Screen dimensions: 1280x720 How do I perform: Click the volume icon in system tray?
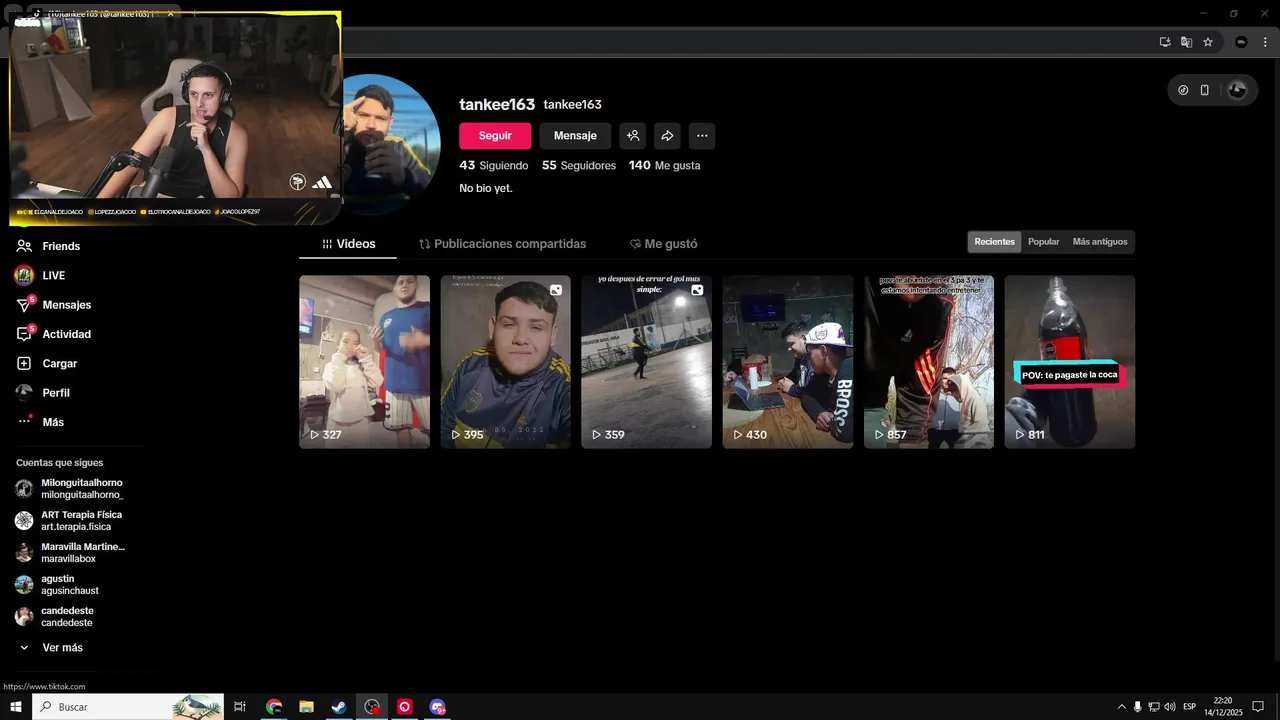click(1169, 707)
